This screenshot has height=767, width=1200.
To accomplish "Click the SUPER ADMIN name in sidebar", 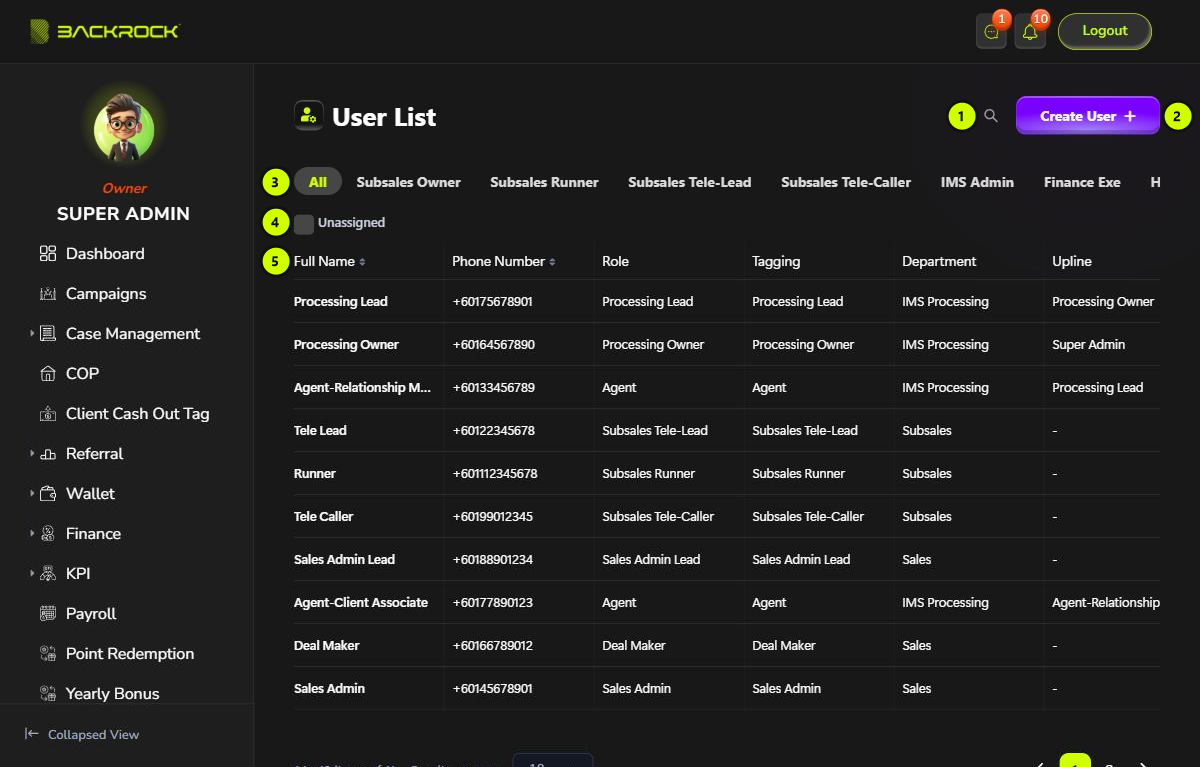I will [x=123, y=214].
